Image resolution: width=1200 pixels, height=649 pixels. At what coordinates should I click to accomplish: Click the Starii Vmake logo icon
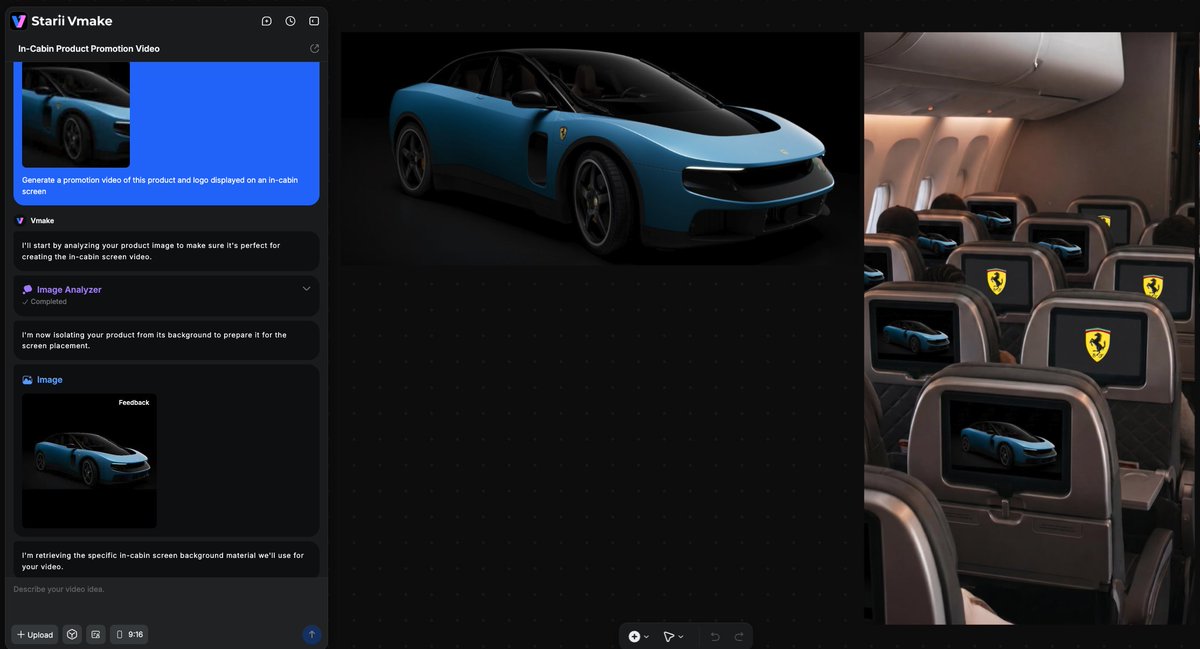19,21
